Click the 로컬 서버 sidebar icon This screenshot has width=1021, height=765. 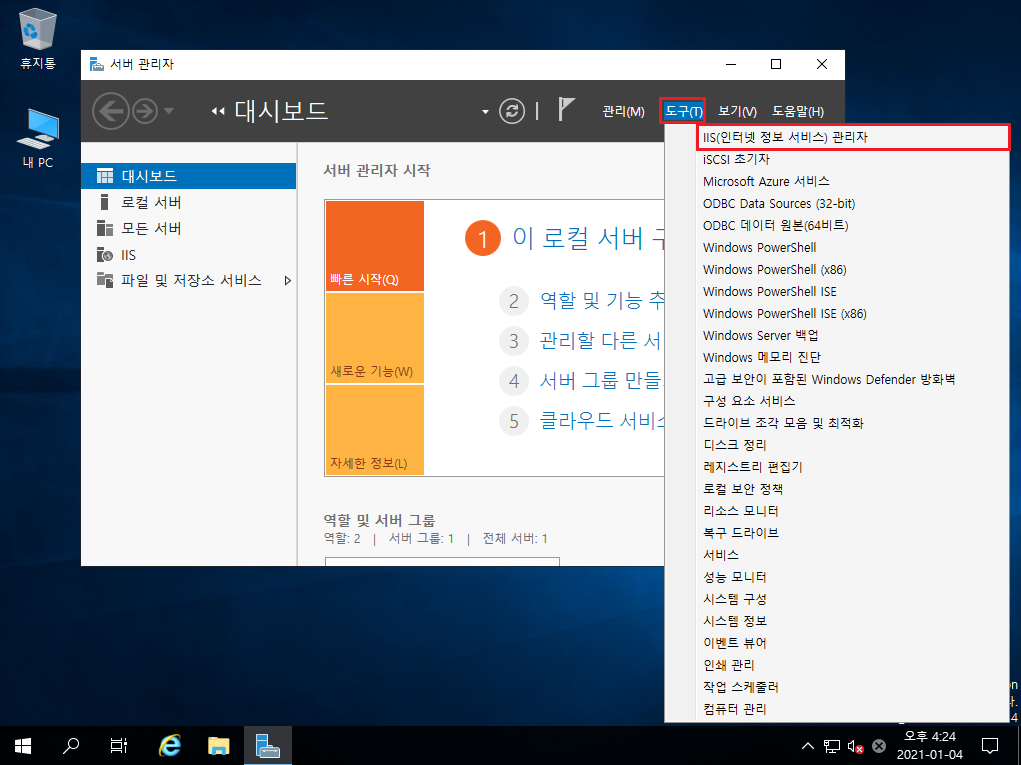point(104,202)
